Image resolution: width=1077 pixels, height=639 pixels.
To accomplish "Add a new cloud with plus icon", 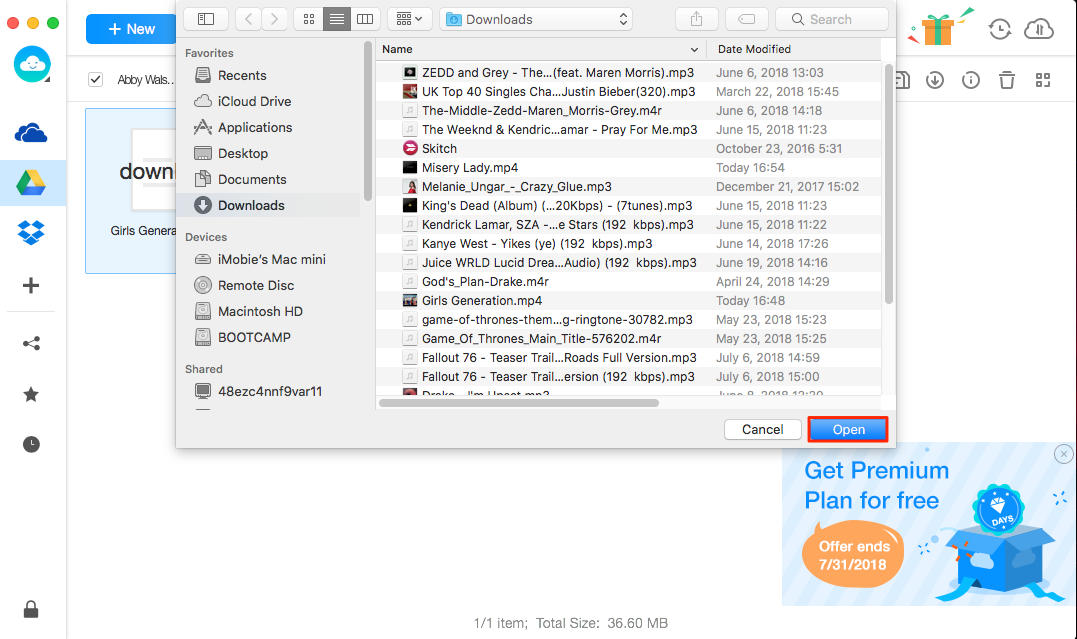I will (31, 286).
